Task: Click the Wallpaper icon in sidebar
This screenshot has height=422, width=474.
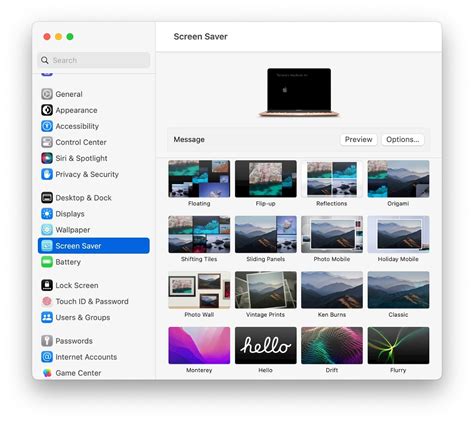Action: [x=47, y=230]
